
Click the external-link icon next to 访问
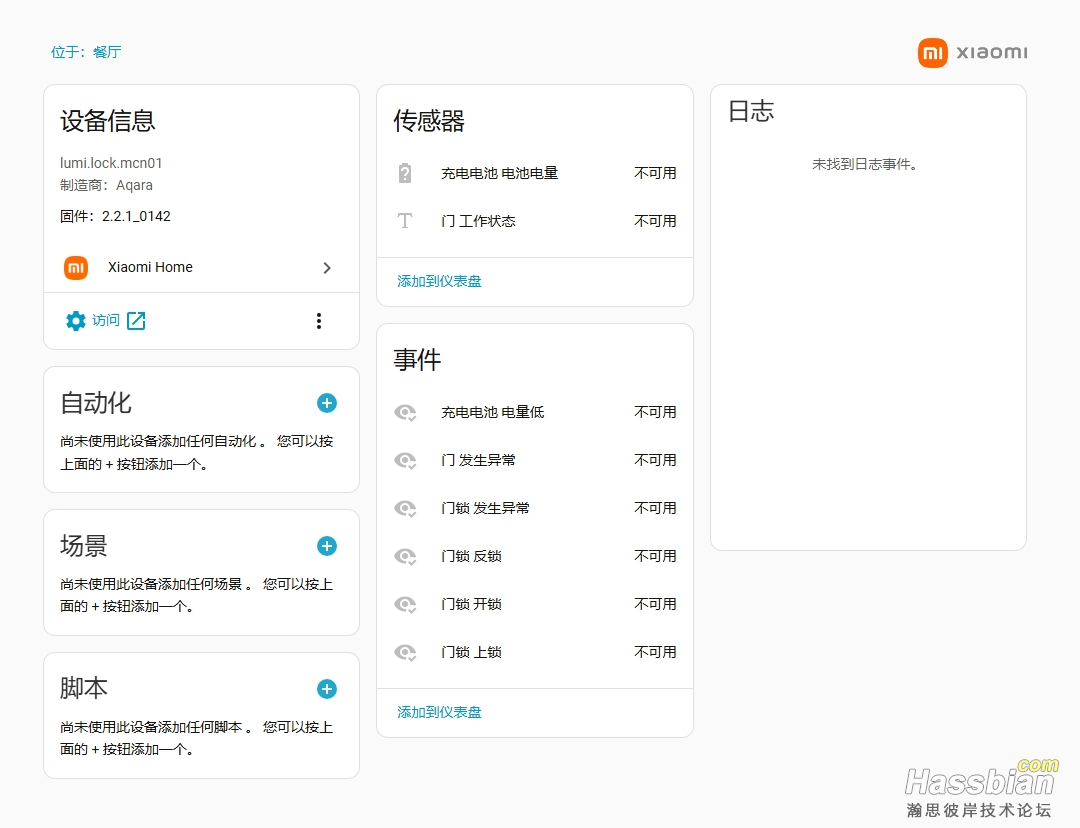136,320
